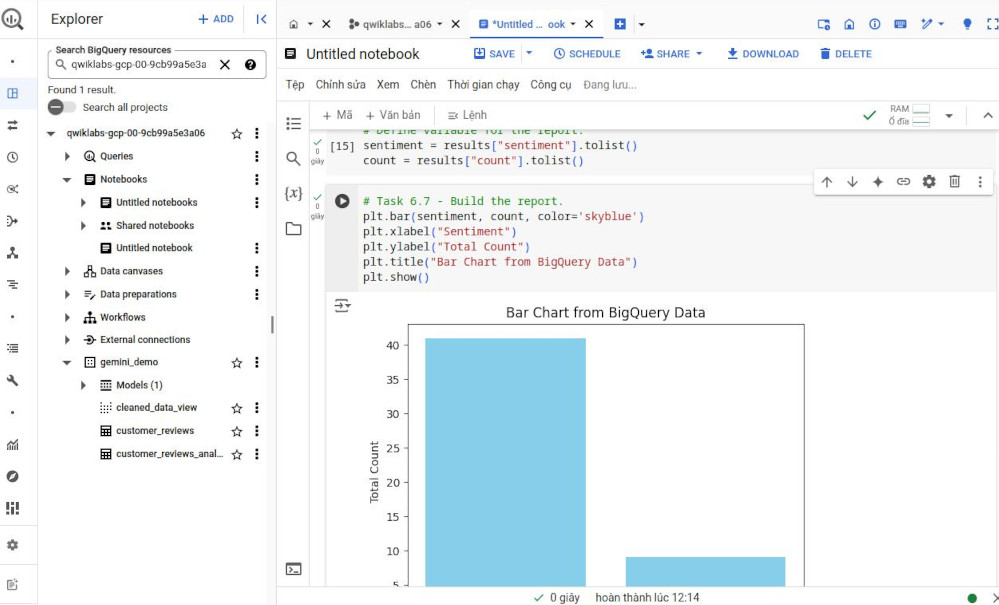Expand the External connections node
Viewport: 999px width, 605px height.
(x=68, y=340)
